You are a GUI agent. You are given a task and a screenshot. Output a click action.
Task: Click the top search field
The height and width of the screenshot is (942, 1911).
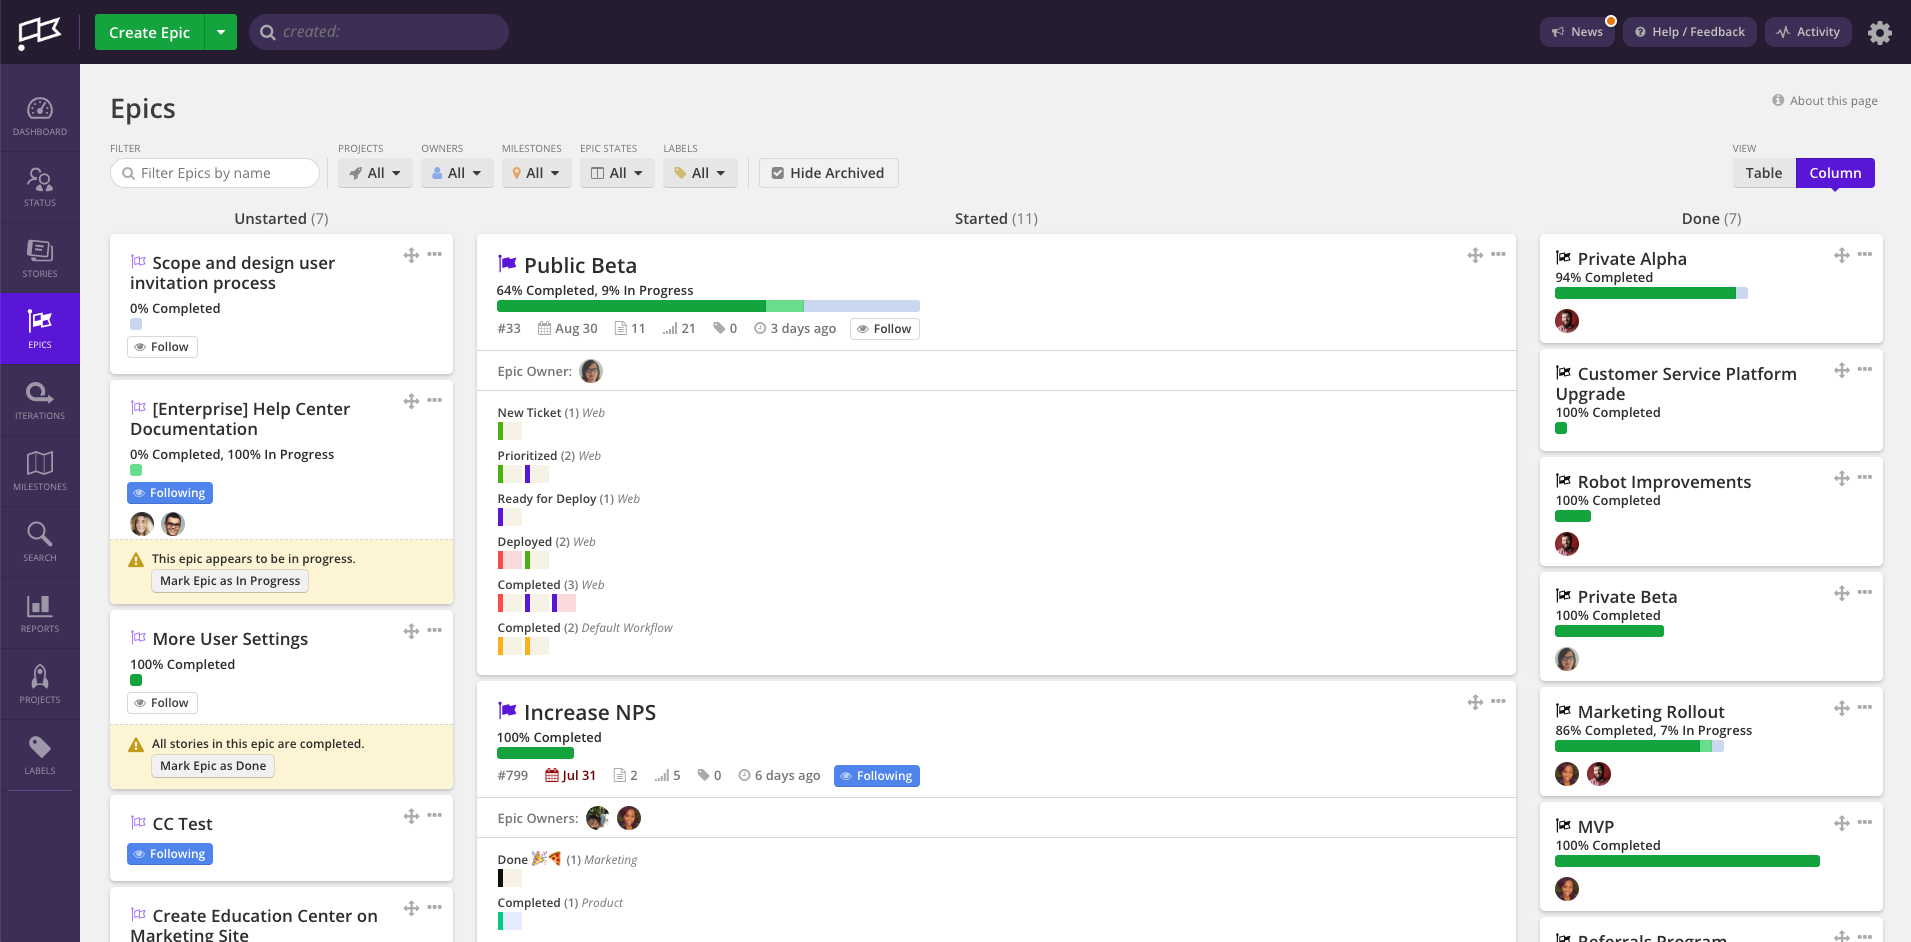[x=379, y=32]
